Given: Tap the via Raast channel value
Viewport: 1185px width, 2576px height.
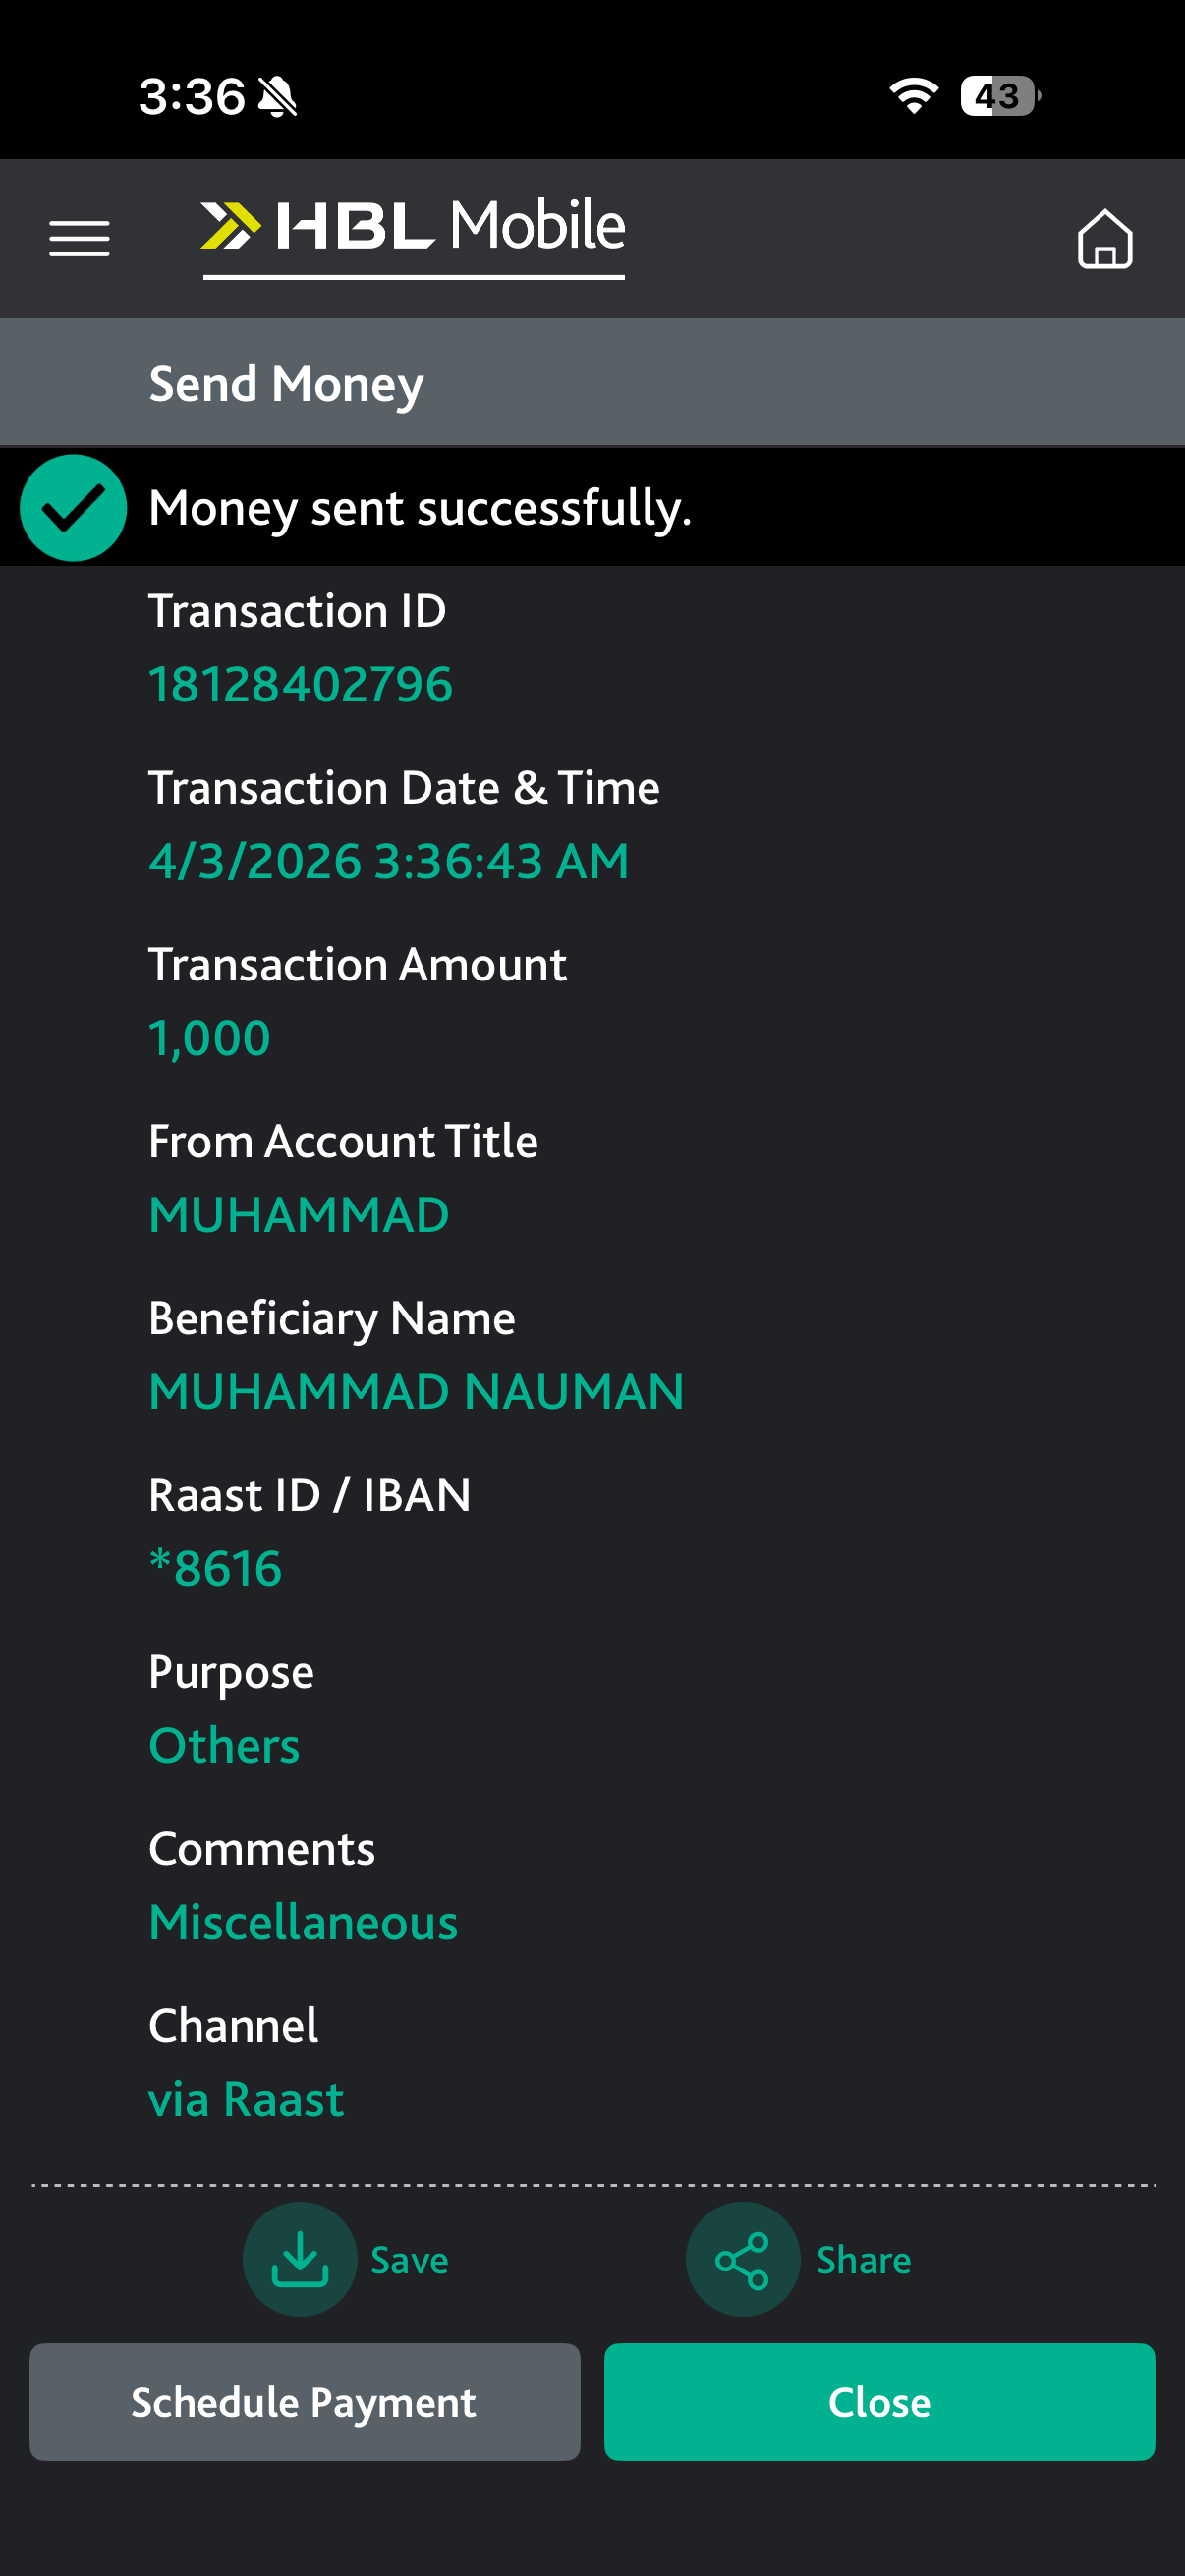Looking at the screenshot, I should tap(246, 2099).
